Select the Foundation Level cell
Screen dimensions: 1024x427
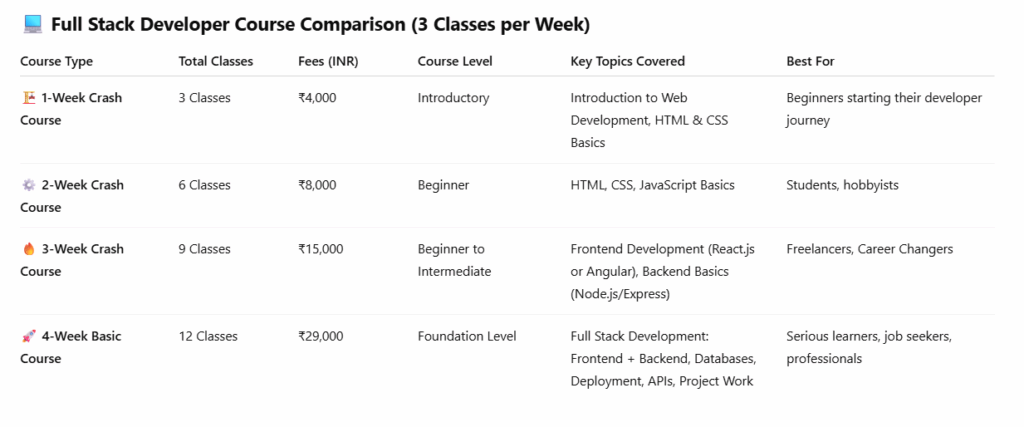click(x=467, y=336)
